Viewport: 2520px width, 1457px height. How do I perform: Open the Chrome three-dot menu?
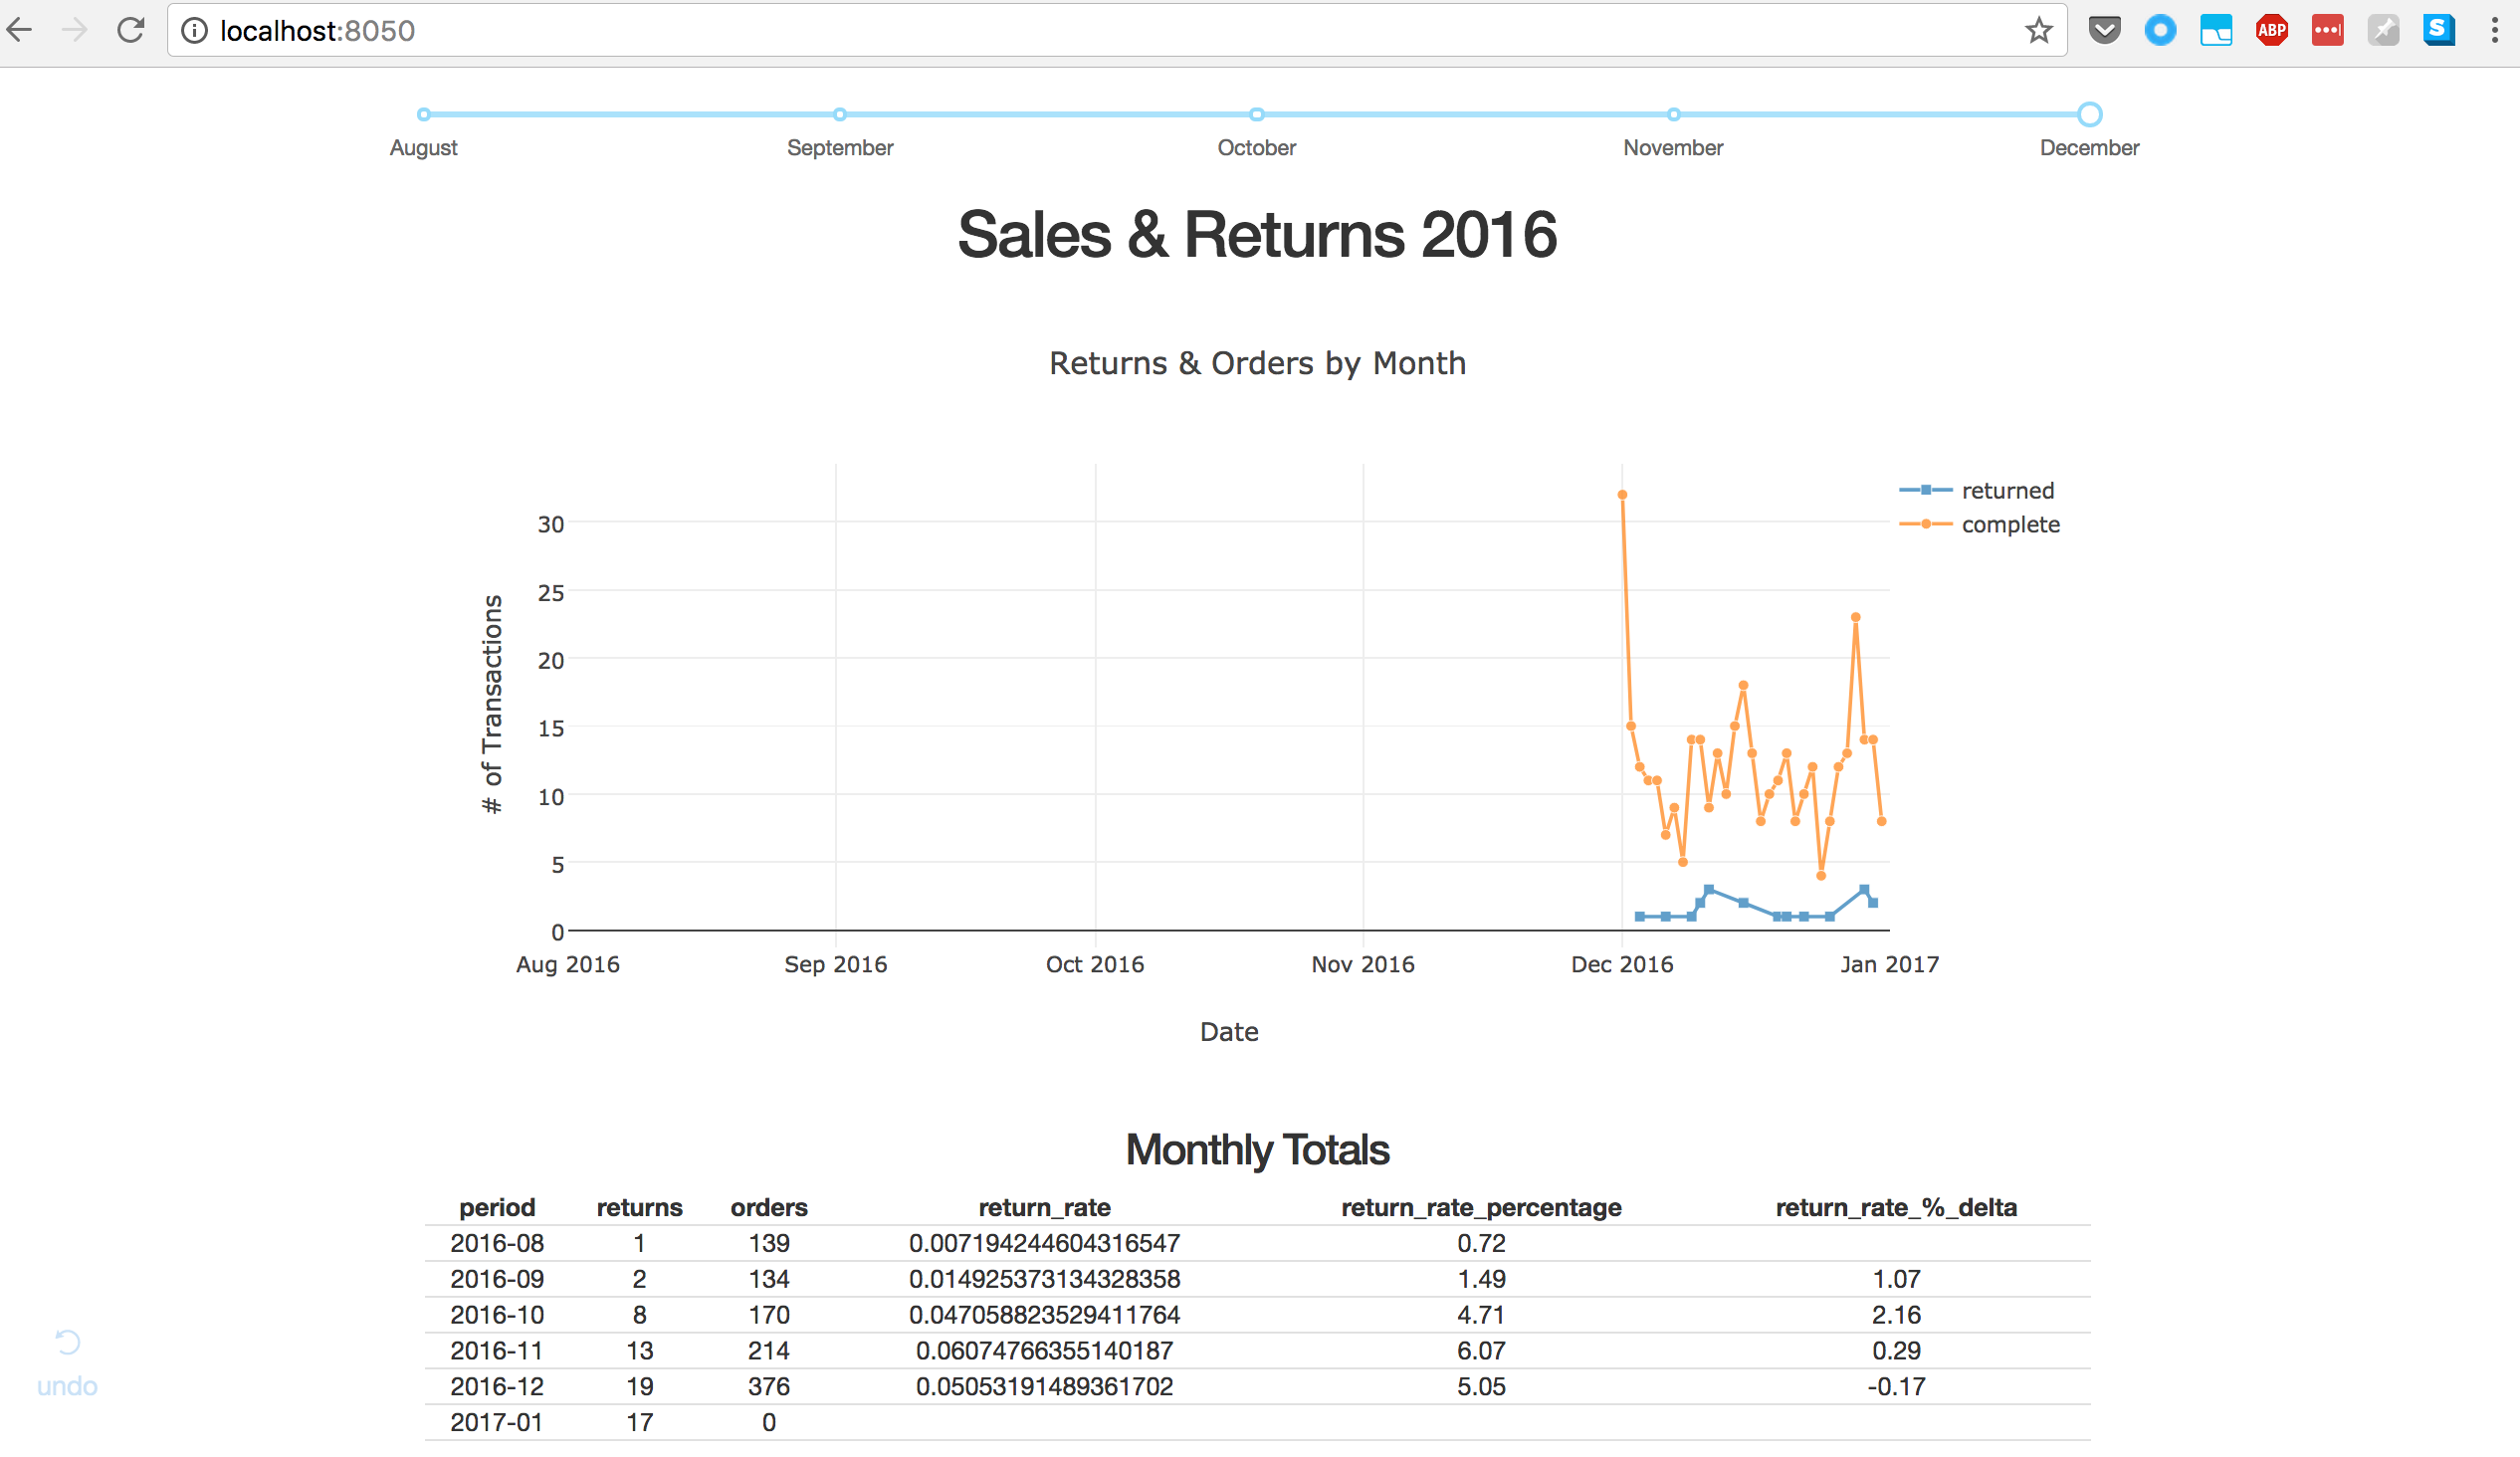click(x=2495, y=30)
